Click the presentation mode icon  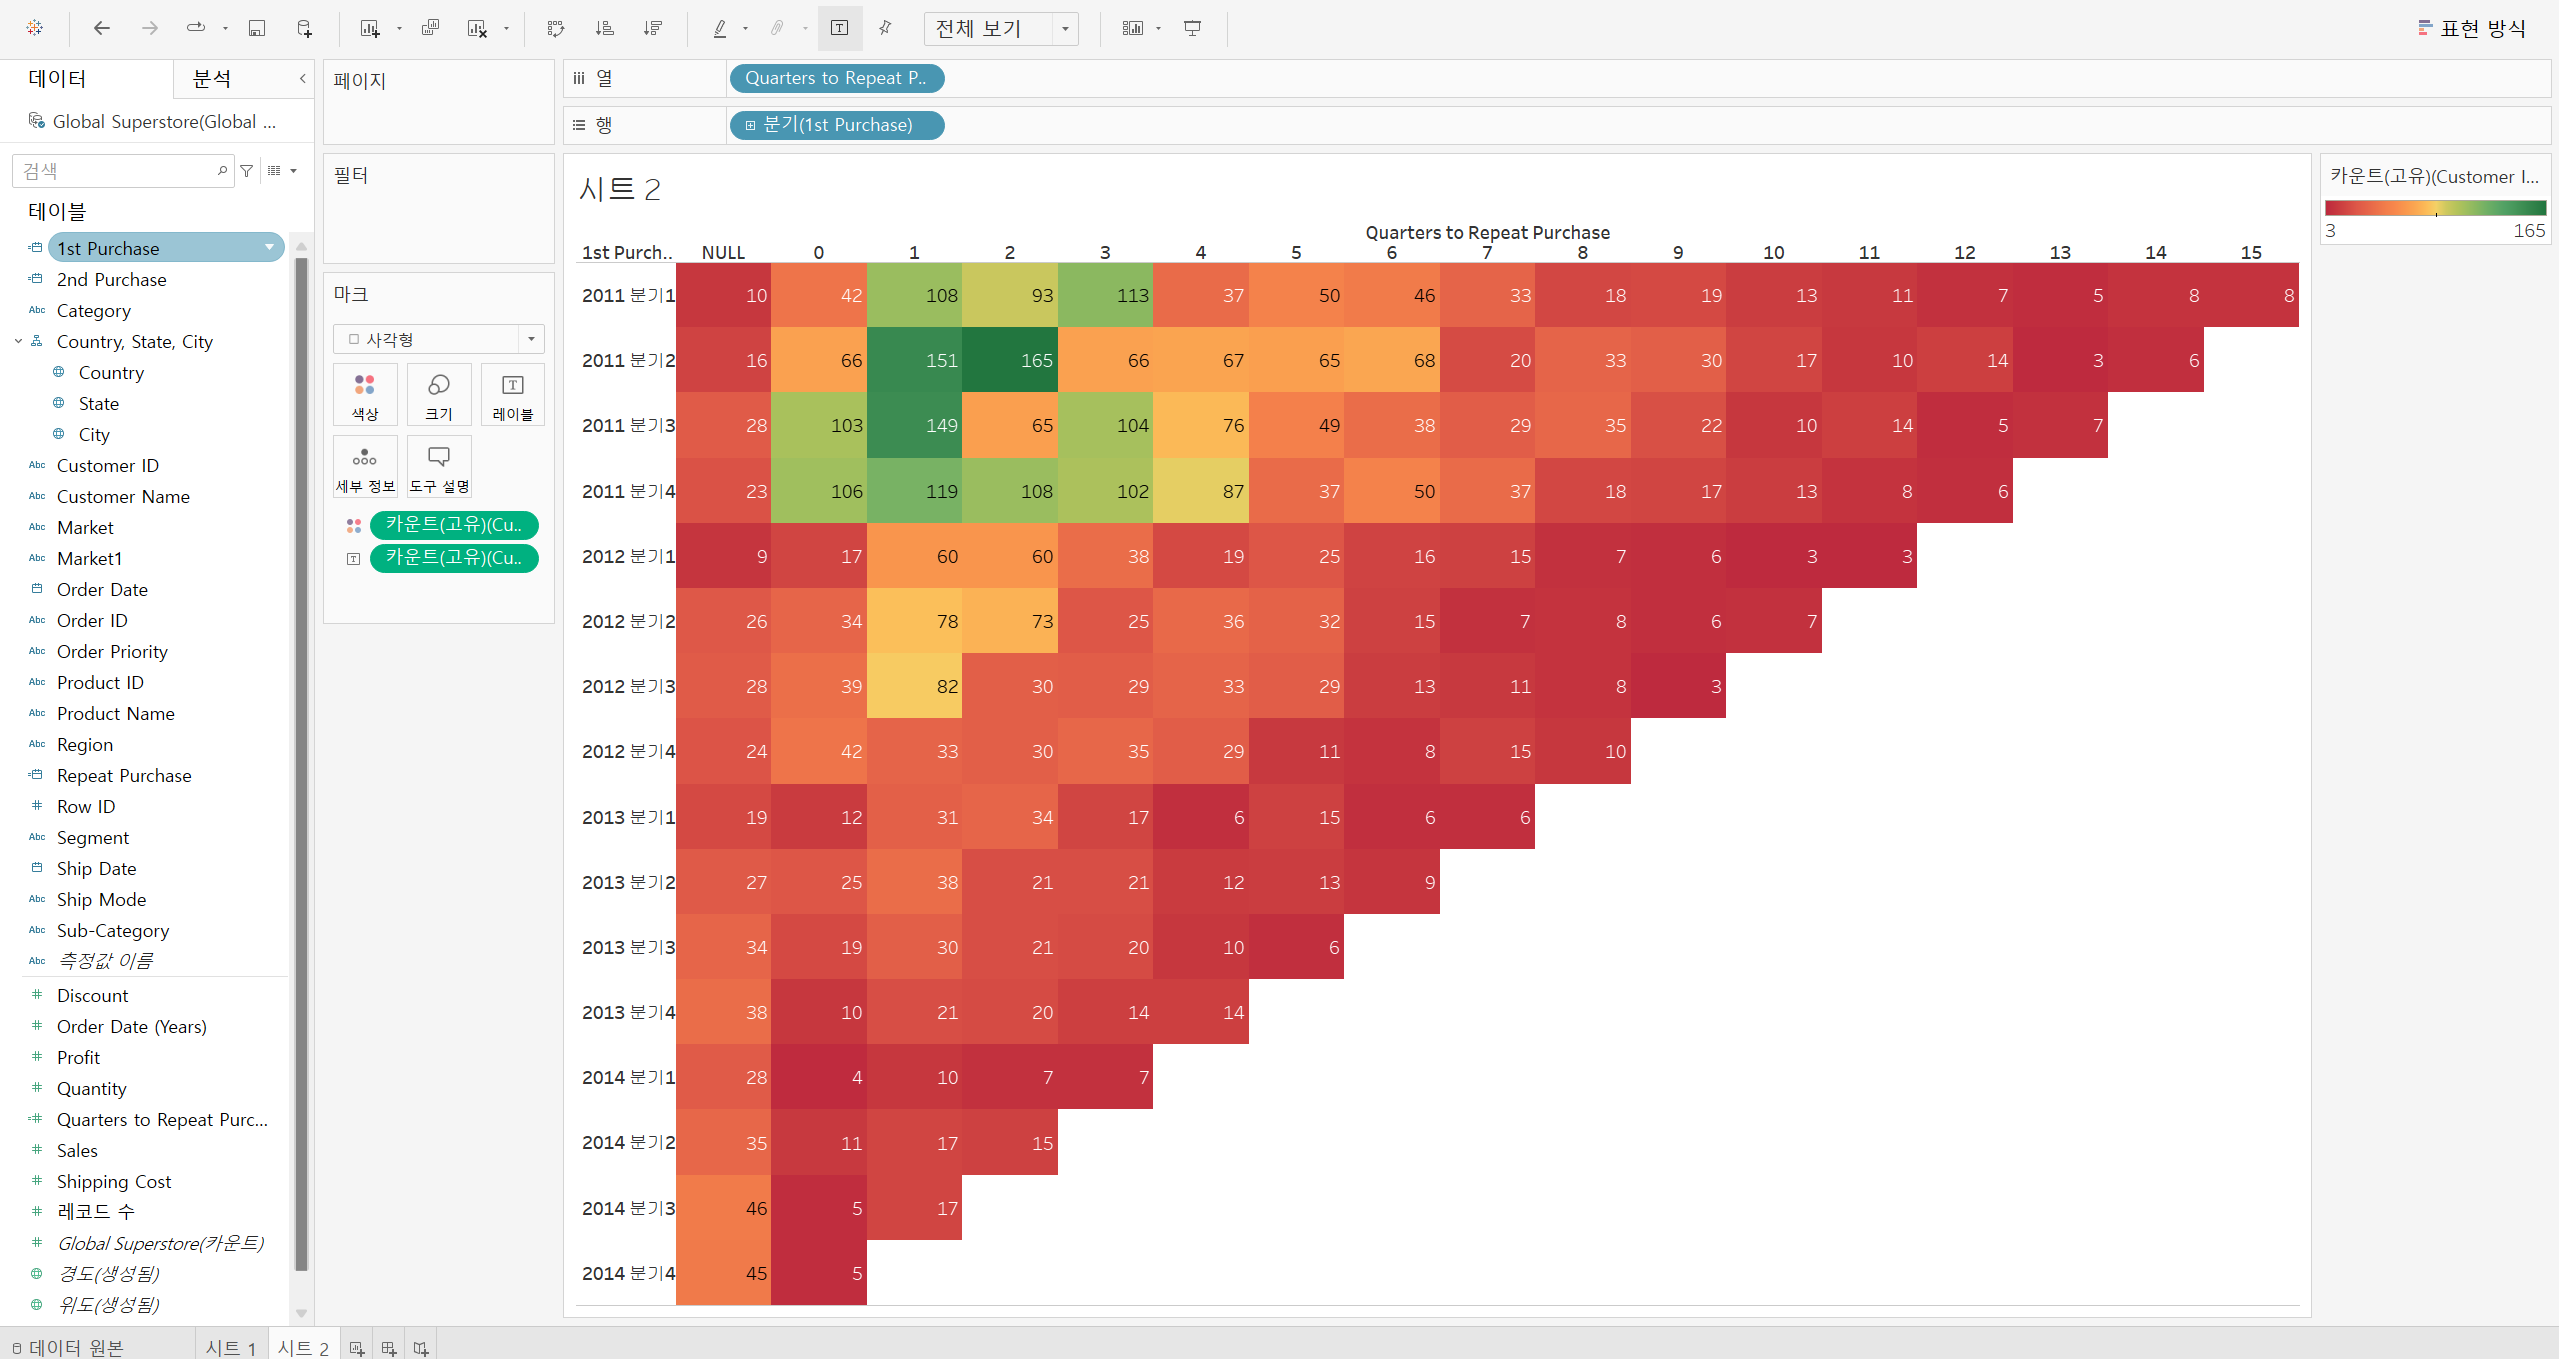(1192, 28)
